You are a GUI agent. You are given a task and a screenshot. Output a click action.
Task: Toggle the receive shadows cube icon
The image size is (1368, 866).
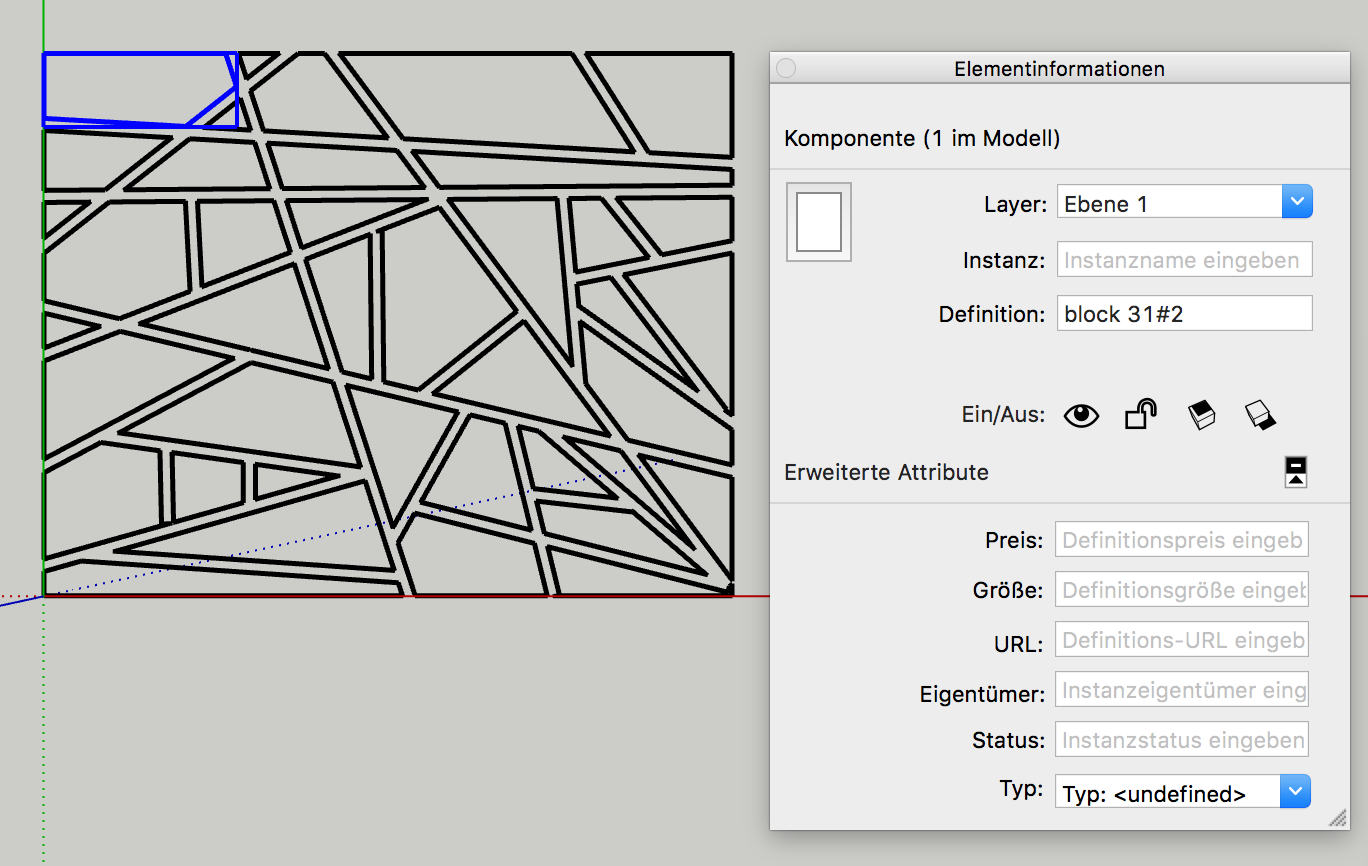coord(1260,415)
